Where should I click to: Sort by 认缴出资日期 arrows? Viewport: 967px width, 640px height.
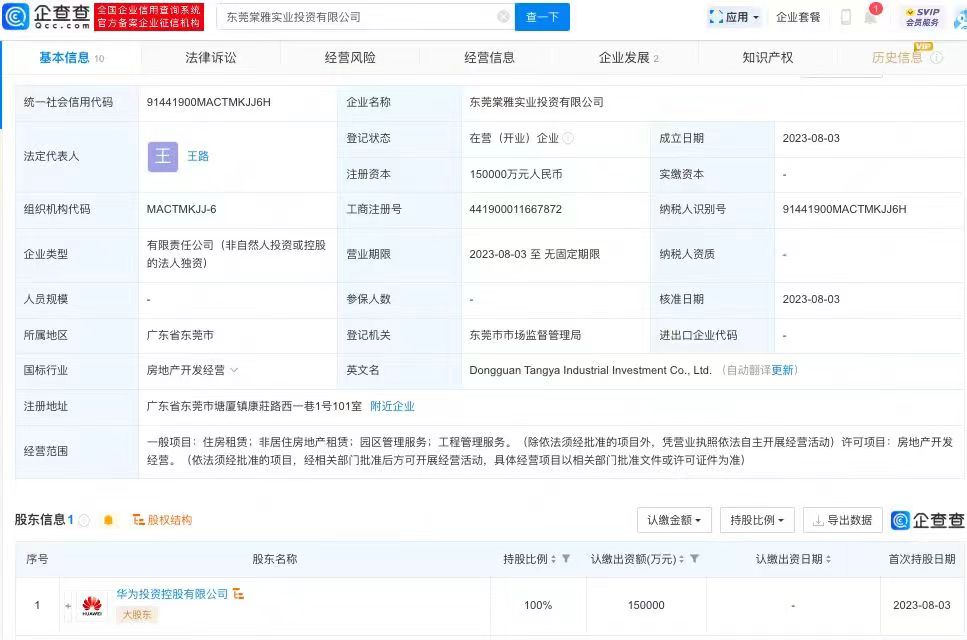click(828, 559)
